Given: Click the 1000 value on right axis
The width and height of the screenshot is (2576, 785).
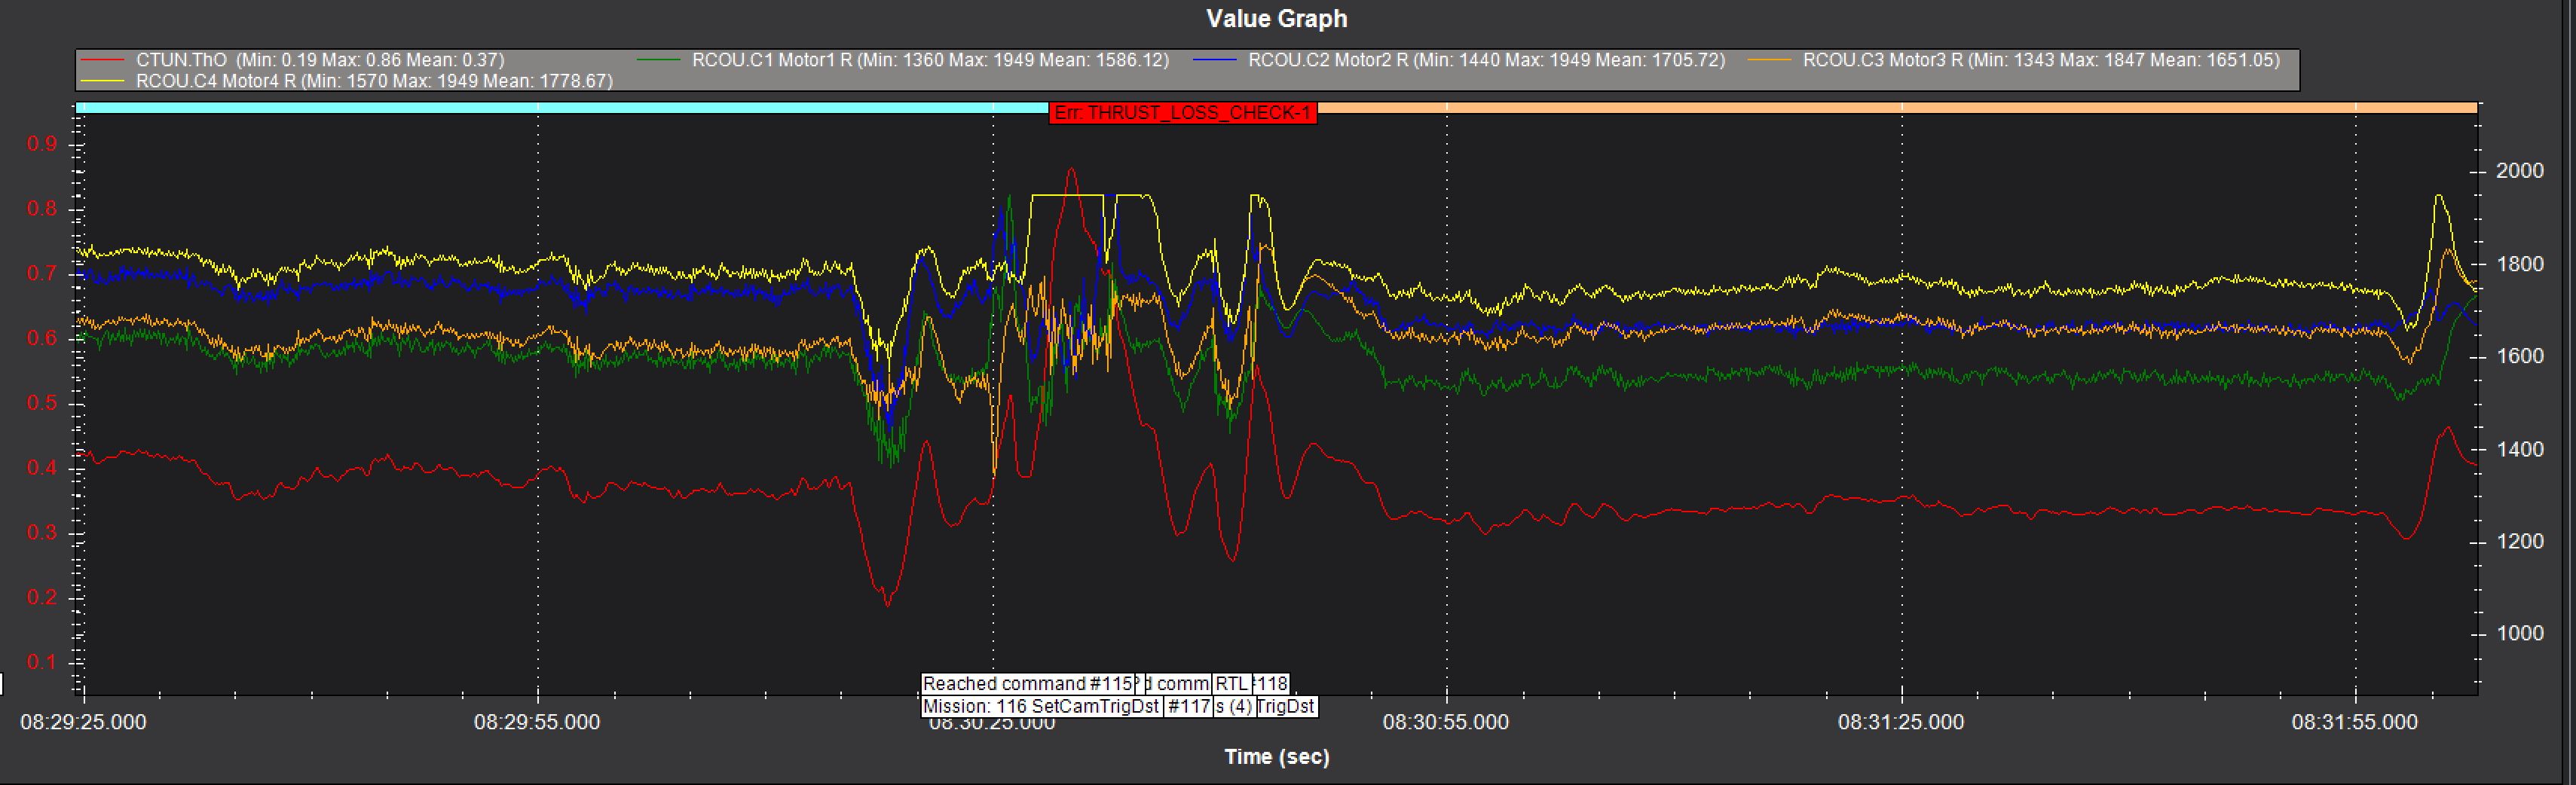Looking at the screenshot, I should coord(2520,633).
